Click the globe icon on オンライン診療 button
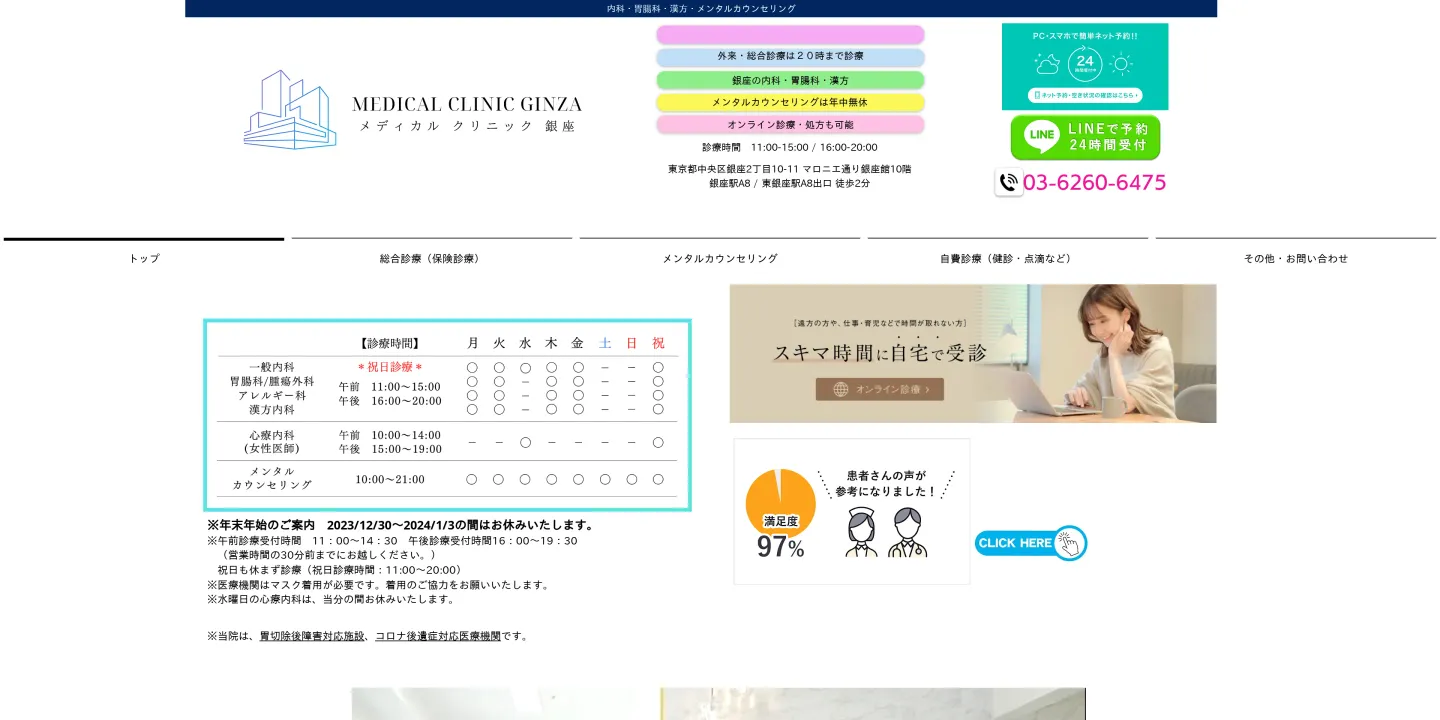Image resolution: width=1440 pixels, height=720 pixels. click(839, 390)
